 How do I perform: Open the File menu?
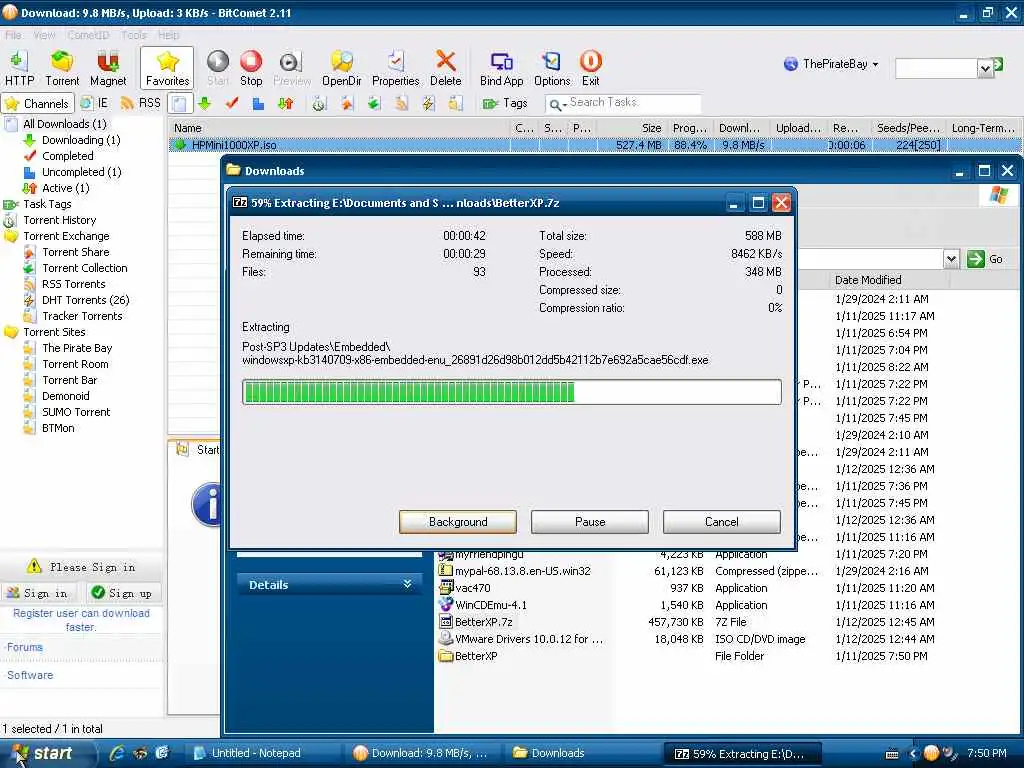tap(13, 35)
